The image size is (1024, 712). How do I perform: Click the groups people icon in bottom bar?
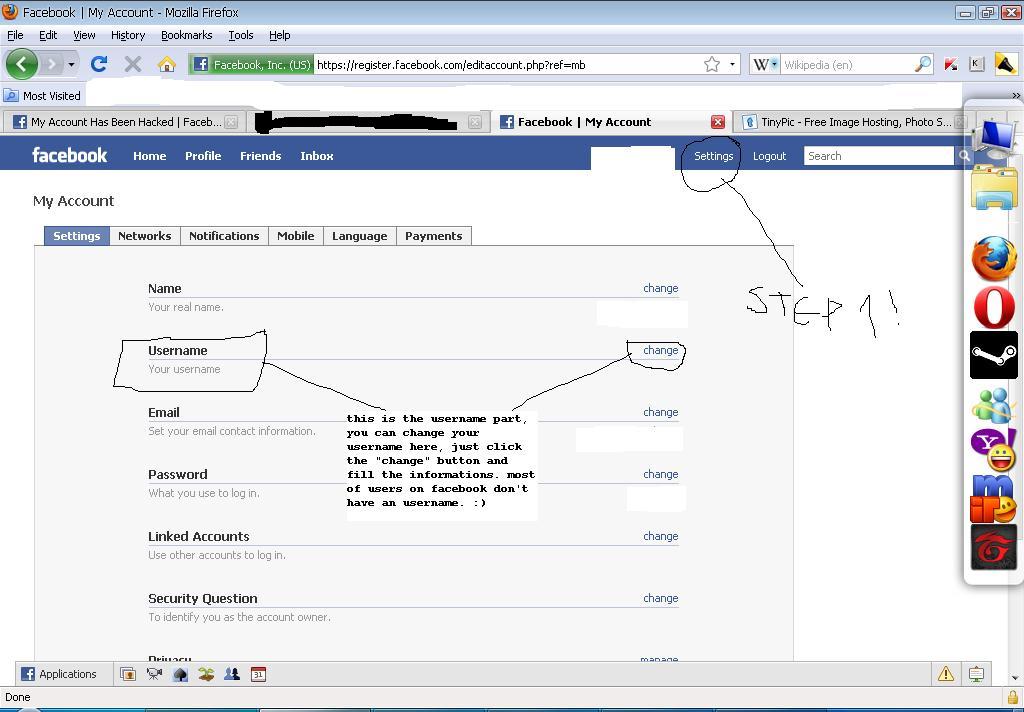coord(232,674)
